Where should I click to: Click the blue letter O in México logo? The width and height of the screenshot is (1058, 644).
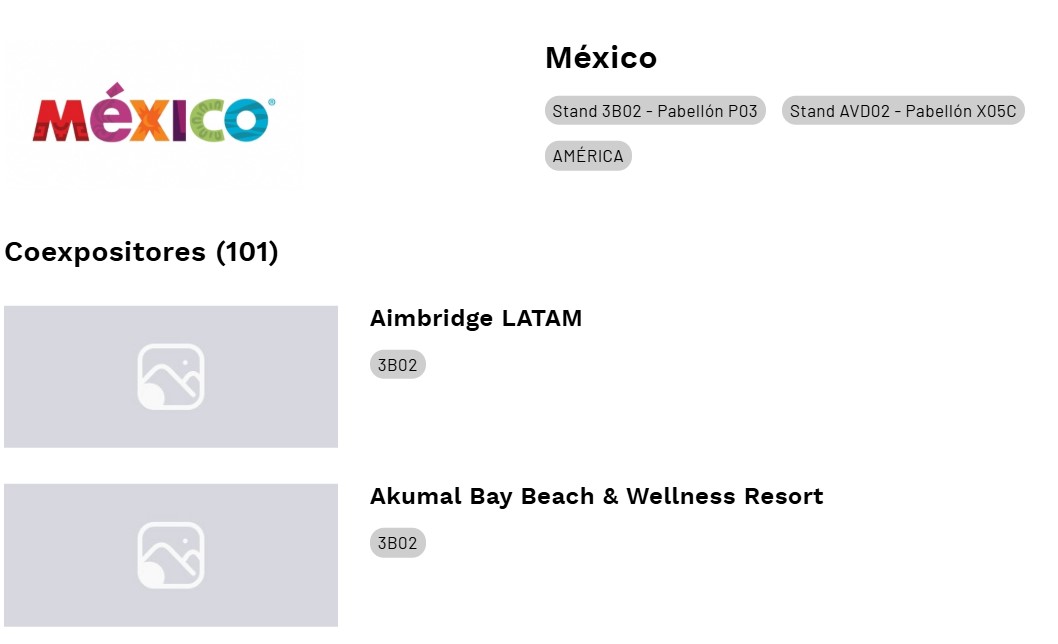244,121
